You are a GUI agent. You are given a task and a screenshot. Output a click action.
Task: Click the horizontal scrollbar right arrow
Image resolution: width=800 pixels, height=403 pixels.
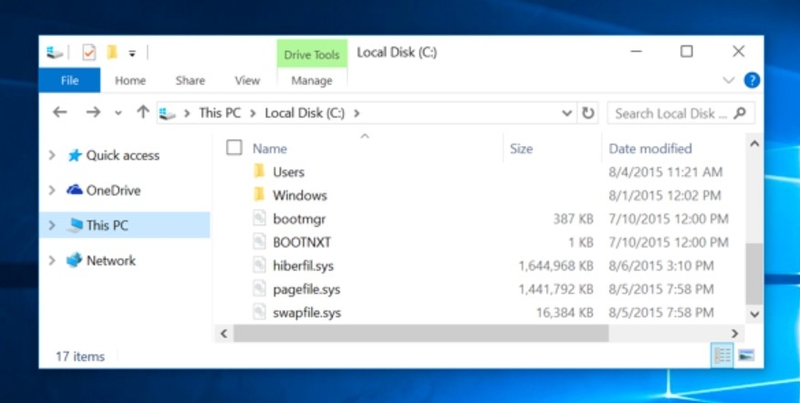pyautogui.click(x=735, y=334)
